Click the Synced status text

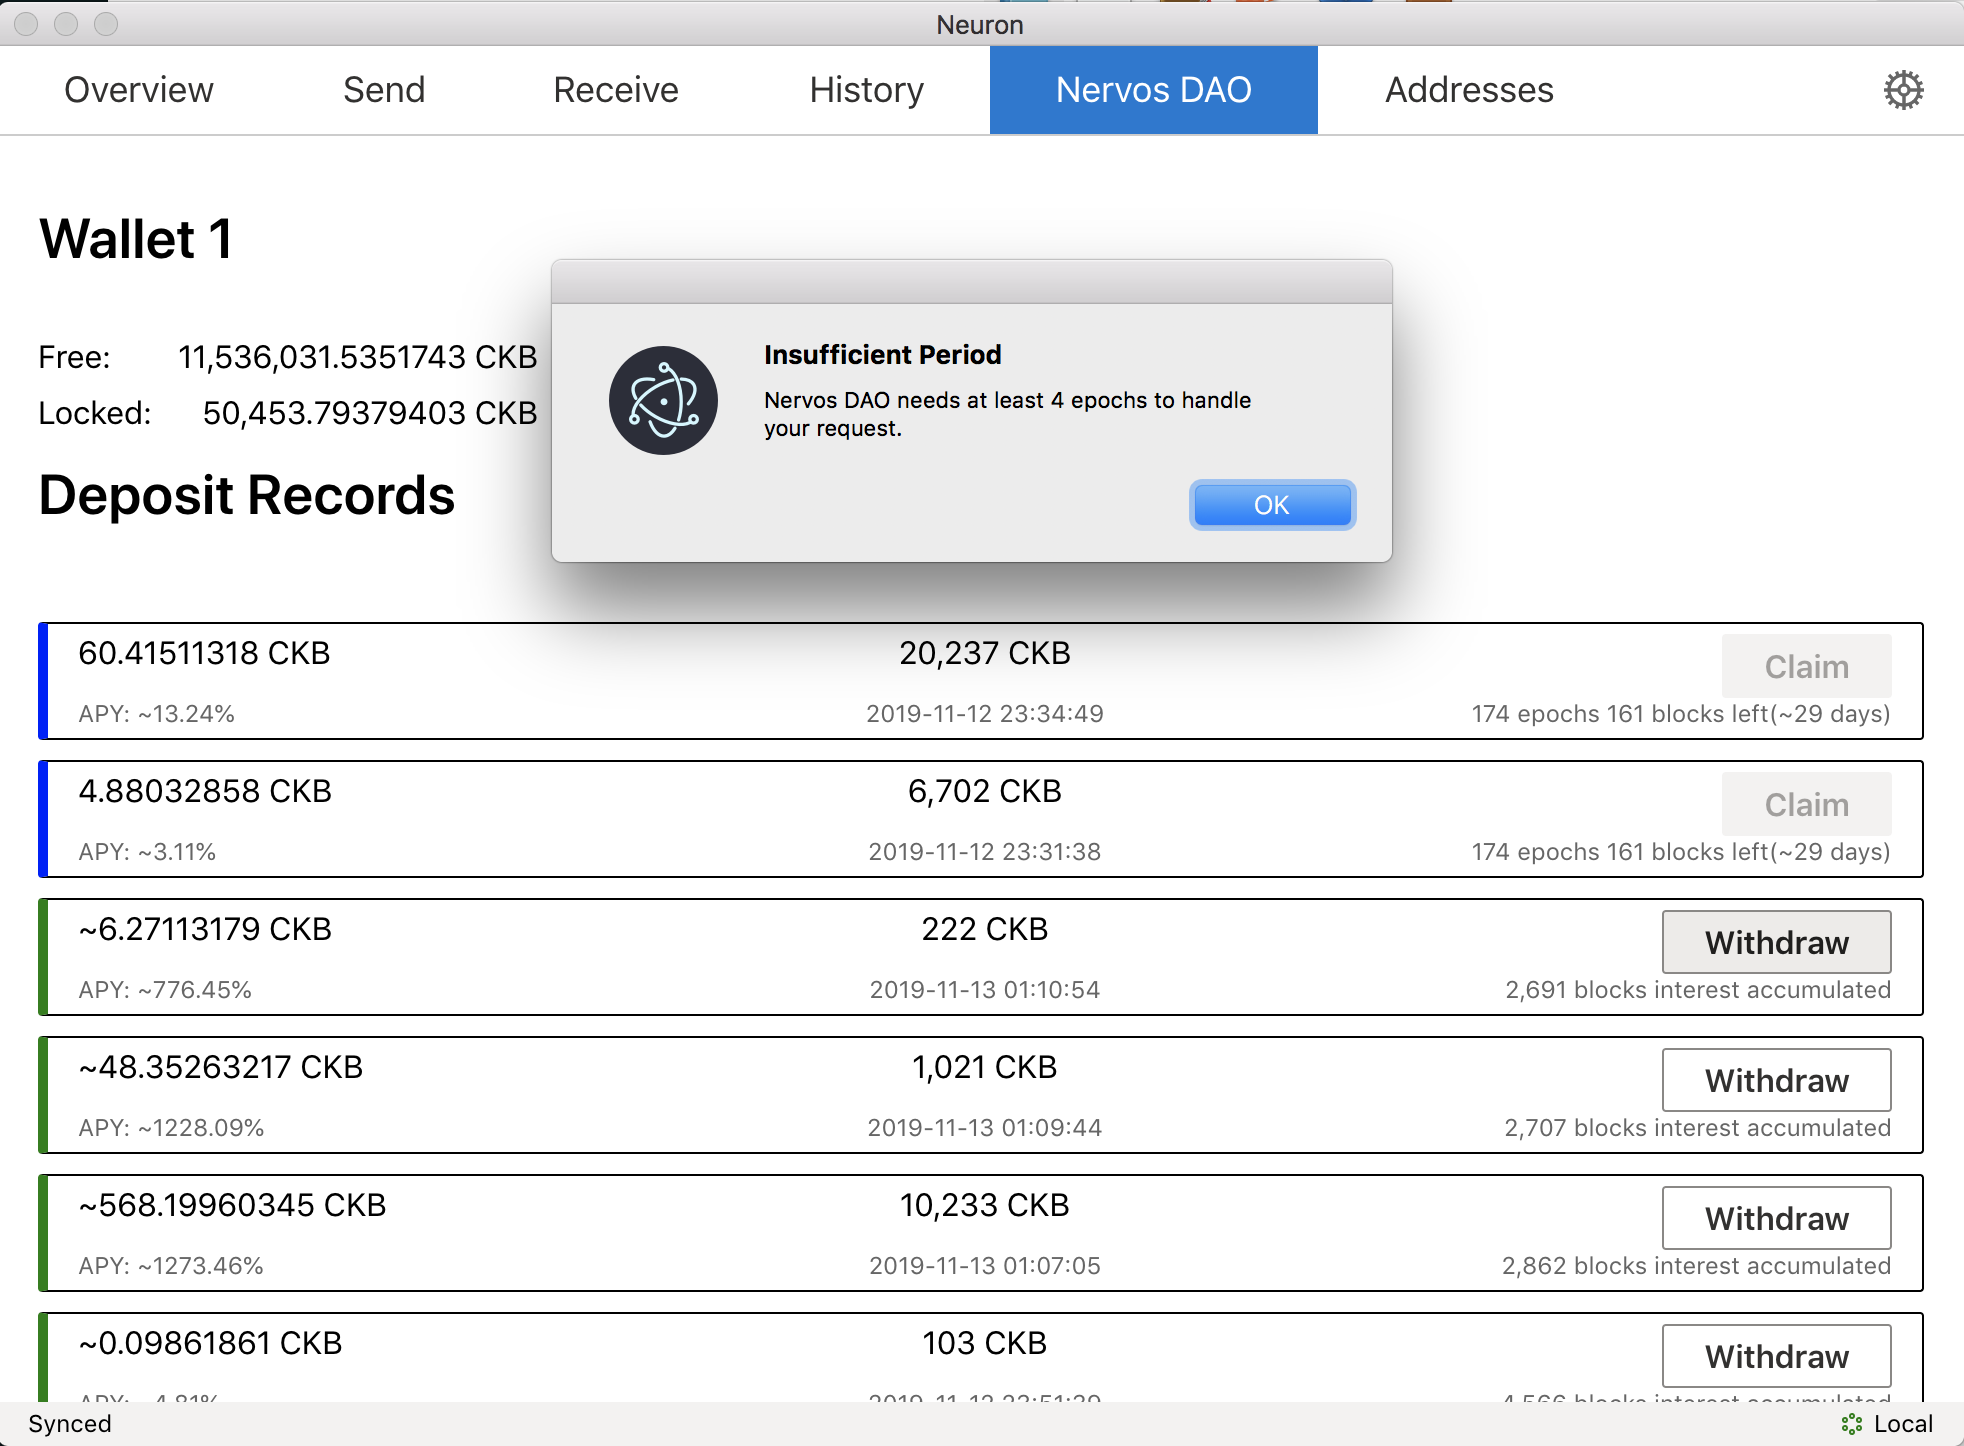70,1424
